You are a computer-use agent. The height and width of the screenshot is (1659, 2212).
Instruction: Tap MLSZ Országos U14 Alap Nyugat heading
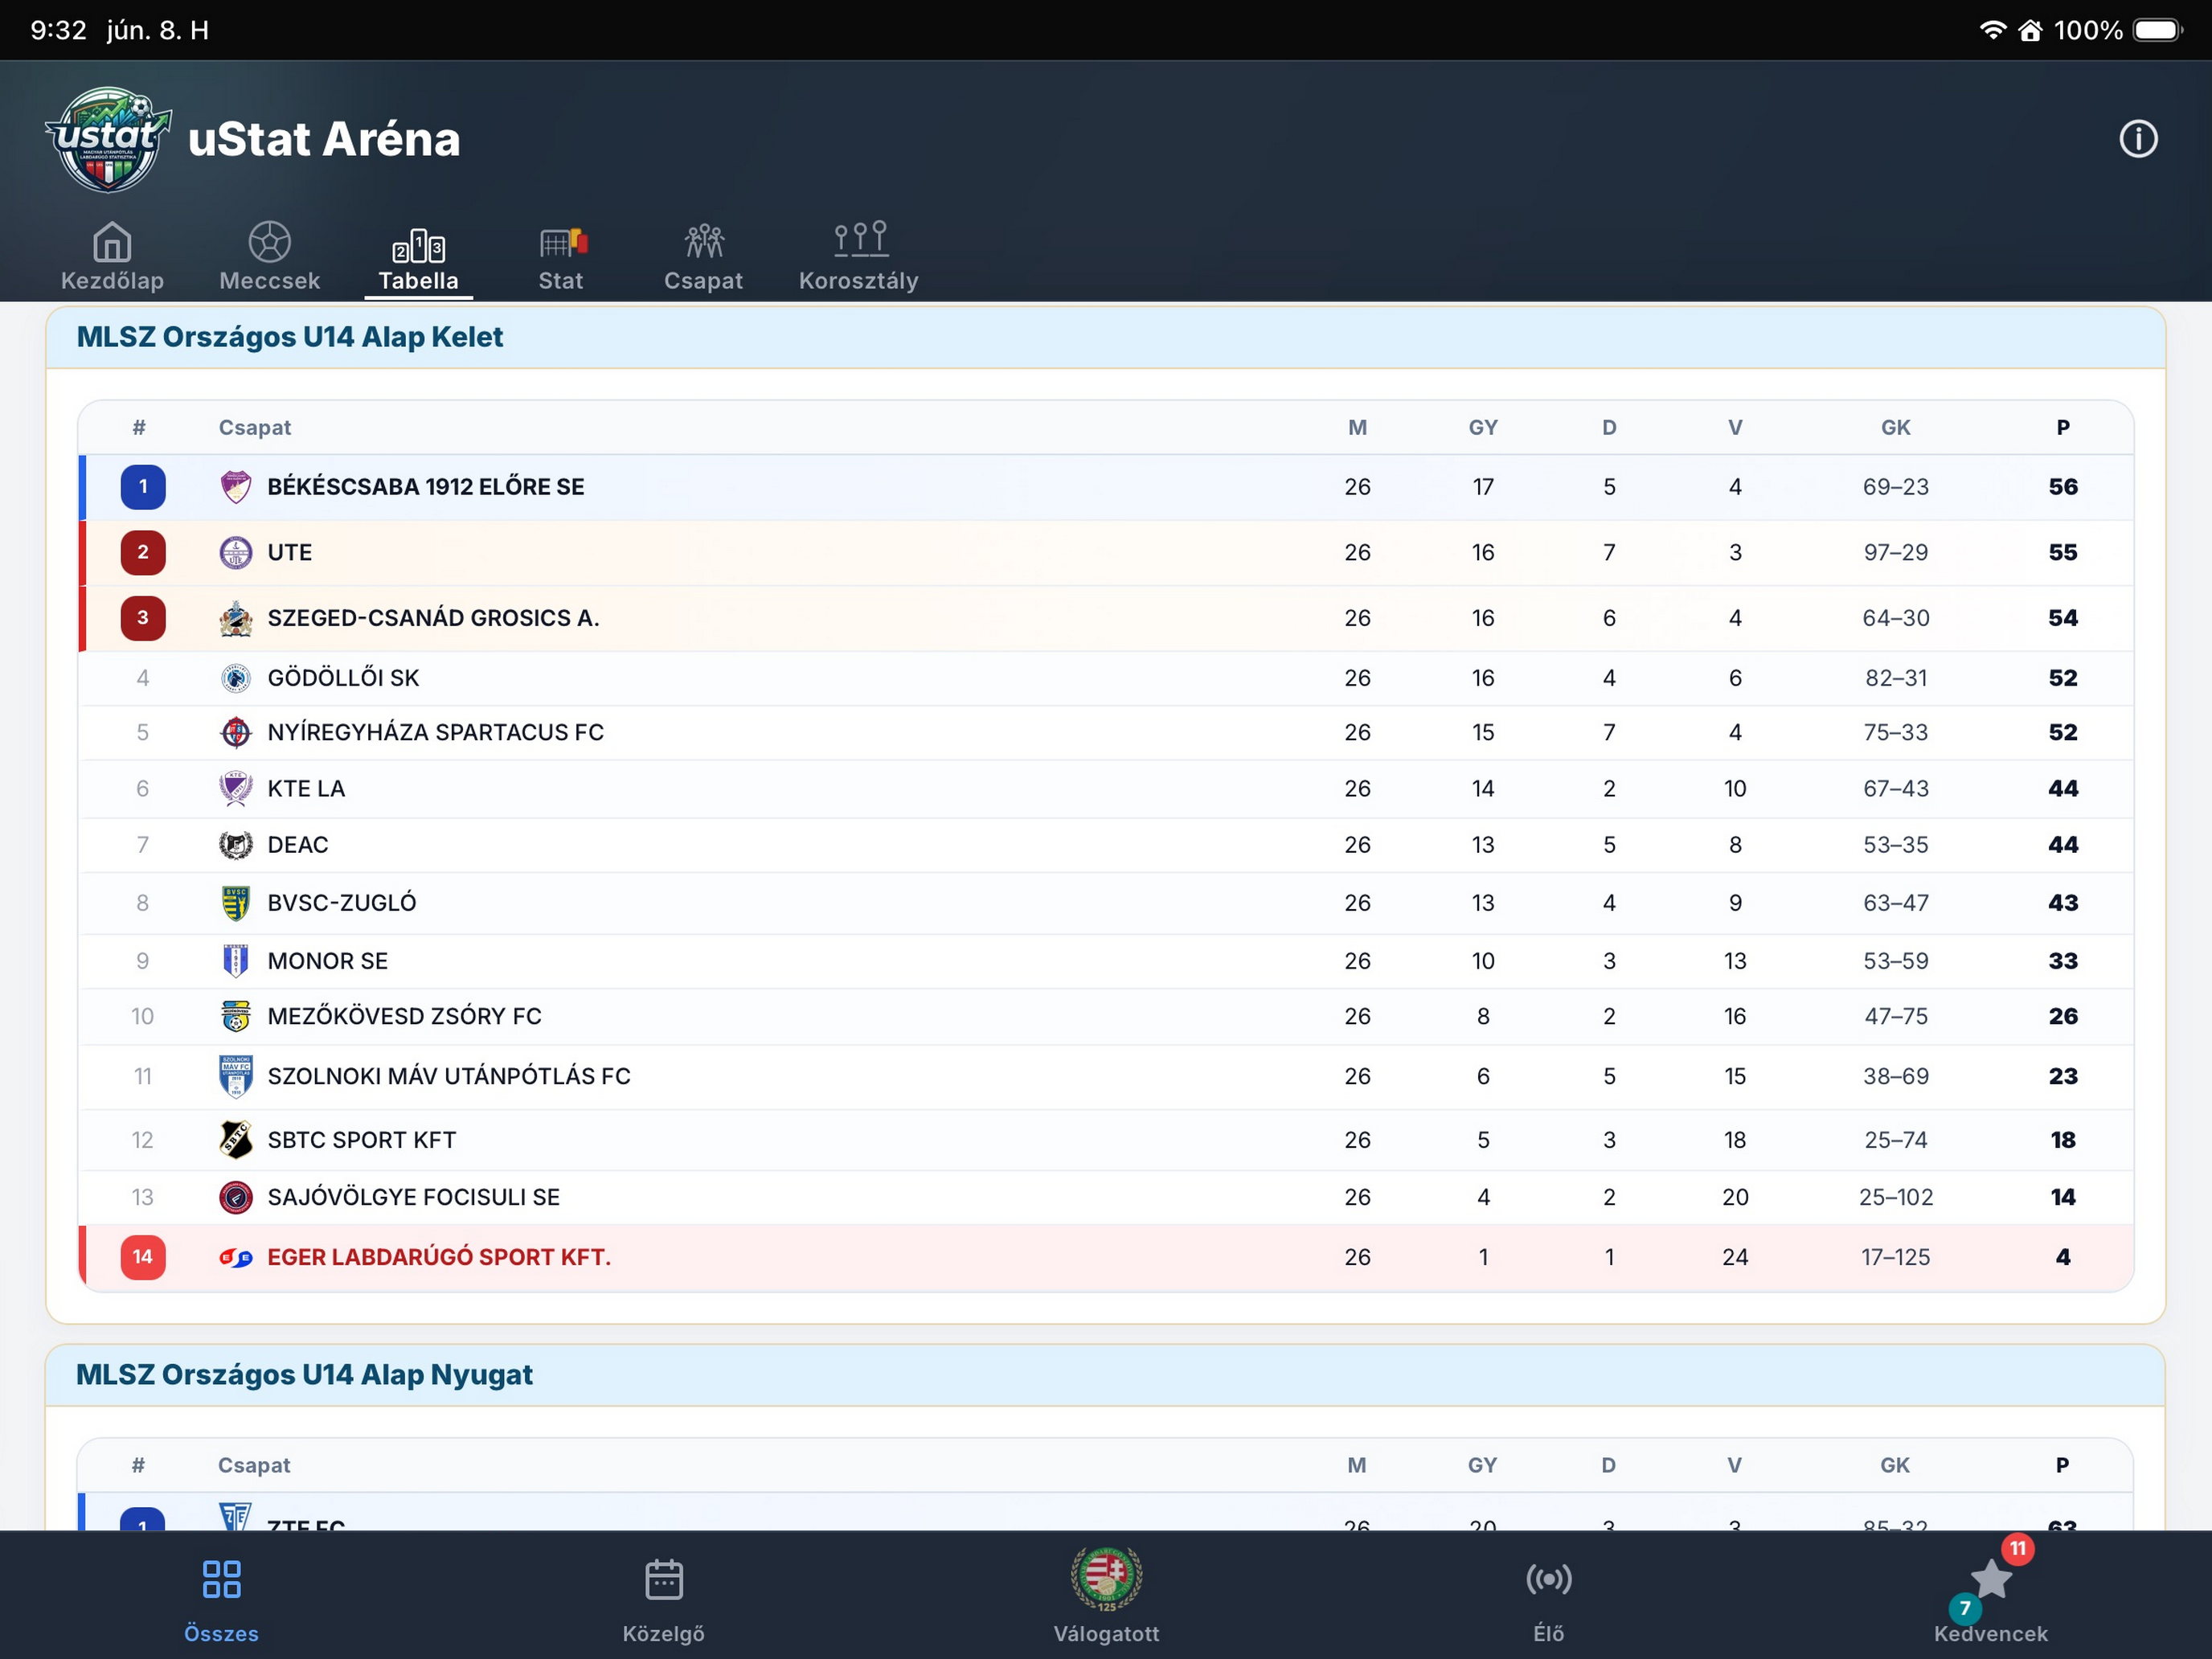click(x=305, y=1375)
